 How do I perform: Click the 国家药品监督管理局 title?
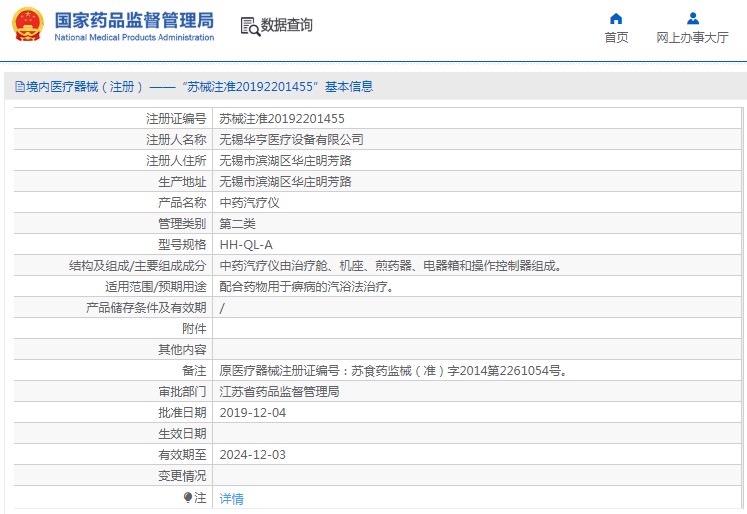[x=134, y=20]
